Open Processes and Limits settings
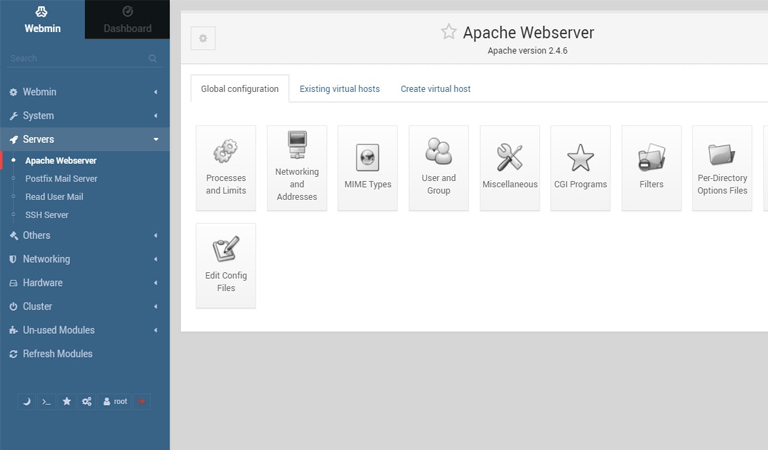The height and width of the screenshot is (450, 768). click(x=226, y=168)
